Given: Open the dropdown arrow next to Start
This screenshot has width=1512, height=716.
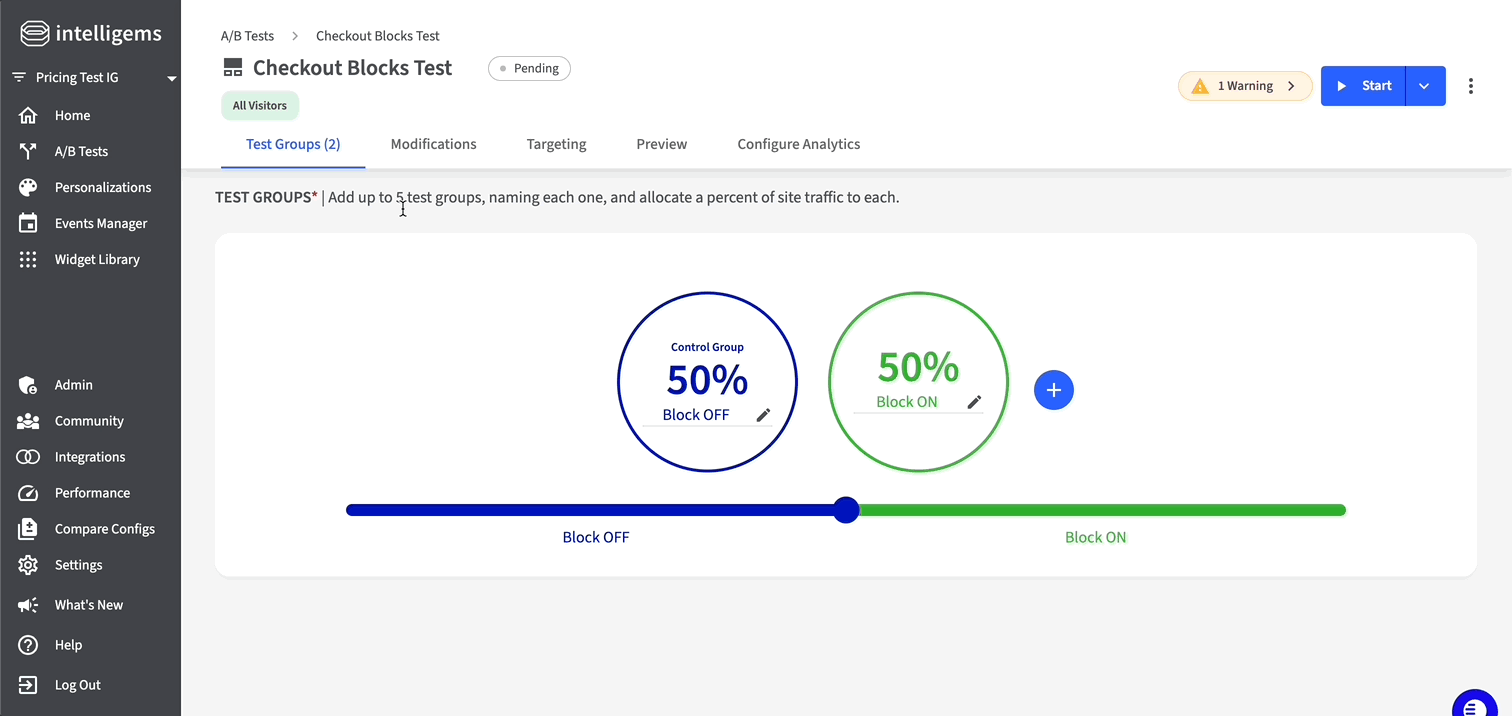Looking at the screenshot, I should tap(1425, 86).
